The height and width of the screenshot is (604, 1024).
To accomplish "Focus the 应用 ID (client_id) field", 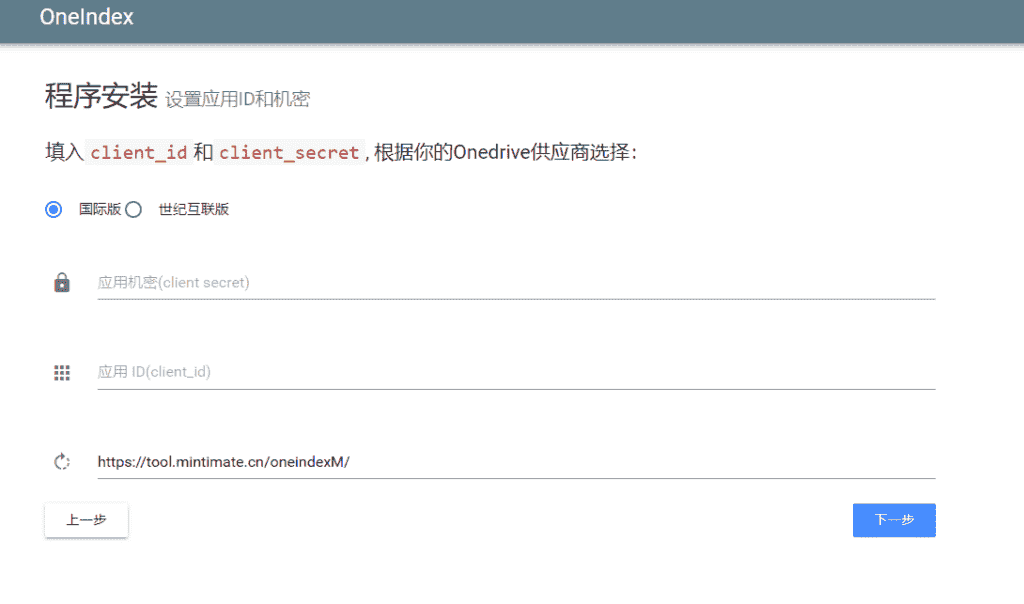I will pos(516,372).
